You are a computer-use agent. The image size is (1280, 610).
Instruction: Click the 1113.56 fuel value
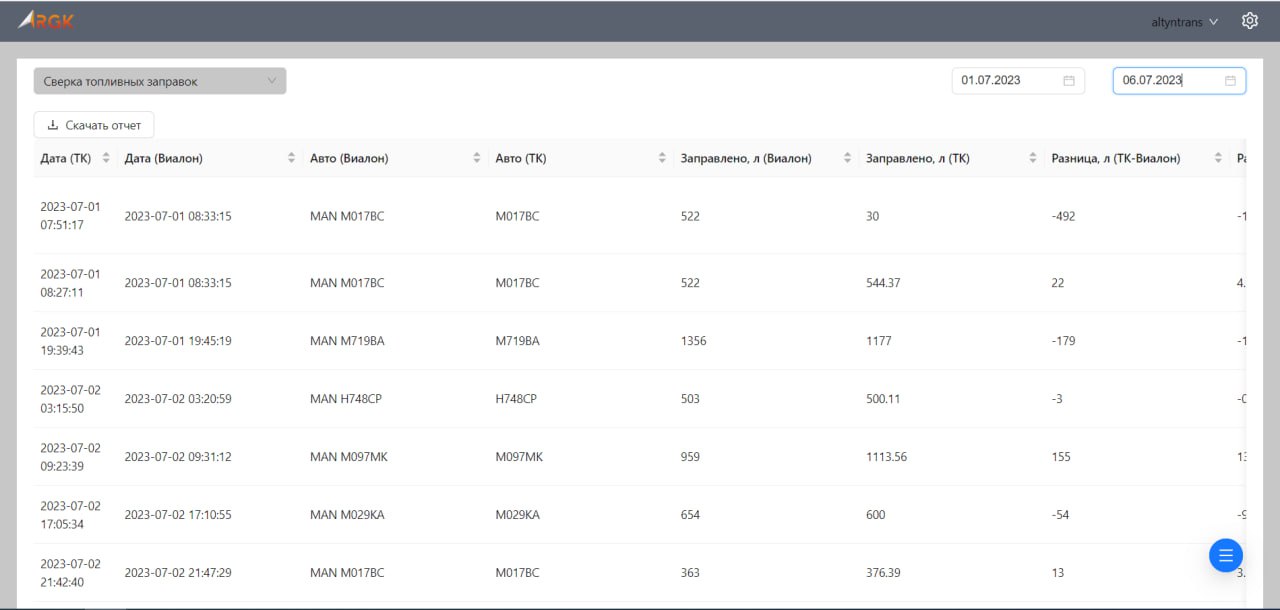pyautogui.click(x=886, y=457)
